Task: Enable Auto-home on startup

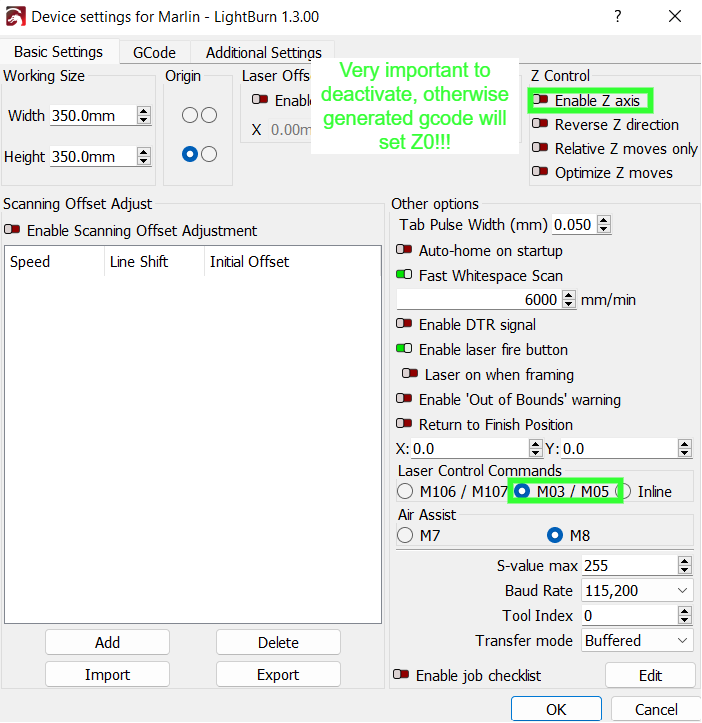Action: [404, 249]
